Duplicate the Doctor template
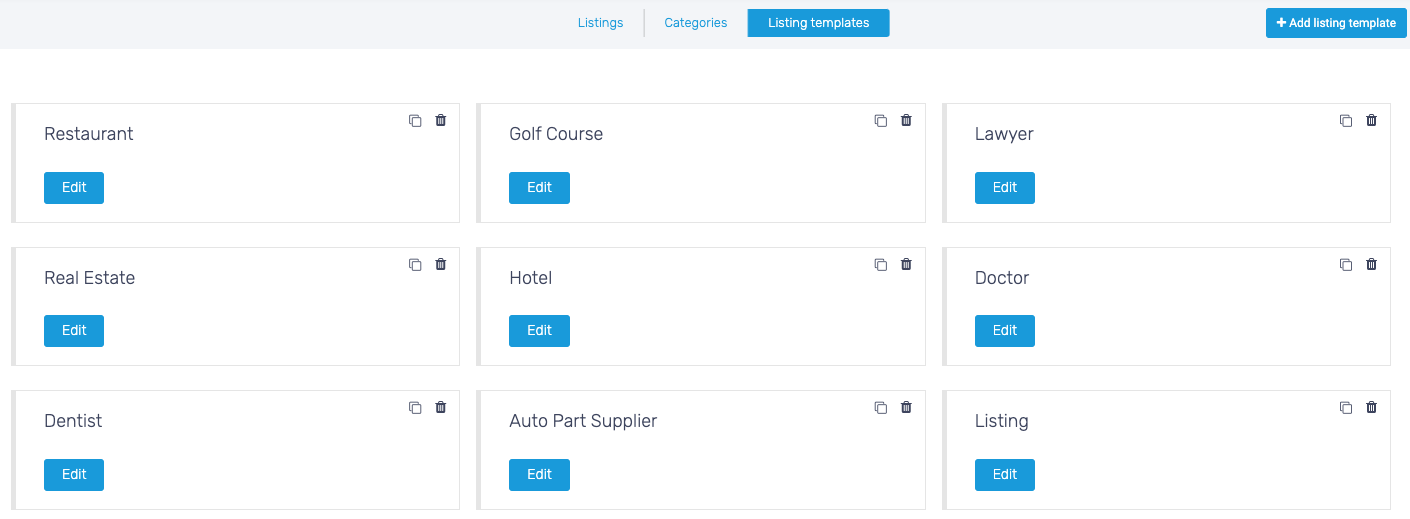This screenshot has width=1410, height=519. (1345, 265)
